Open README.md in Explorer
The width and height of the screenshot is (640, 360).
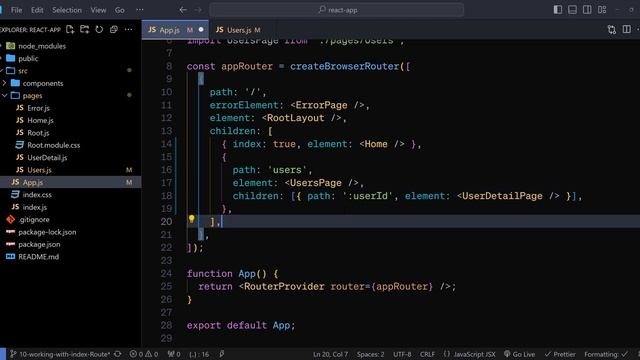pyautogui.click(x=38, y=257)
